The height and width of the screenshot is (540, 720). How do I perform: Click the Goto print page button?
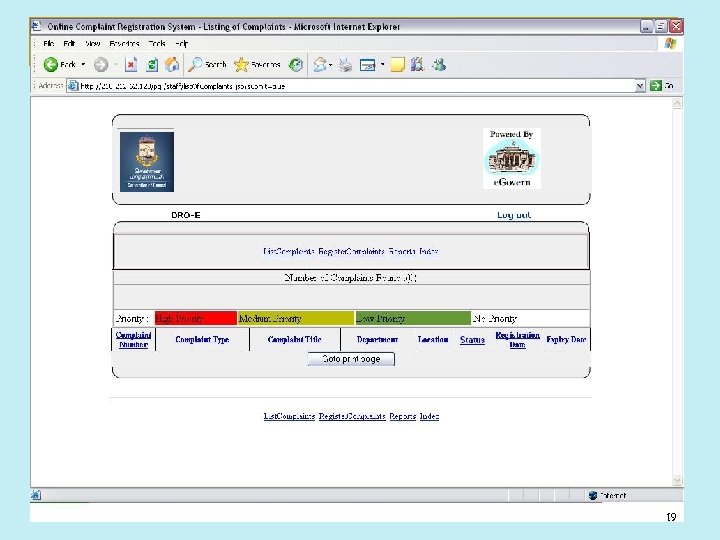[351, 359]
